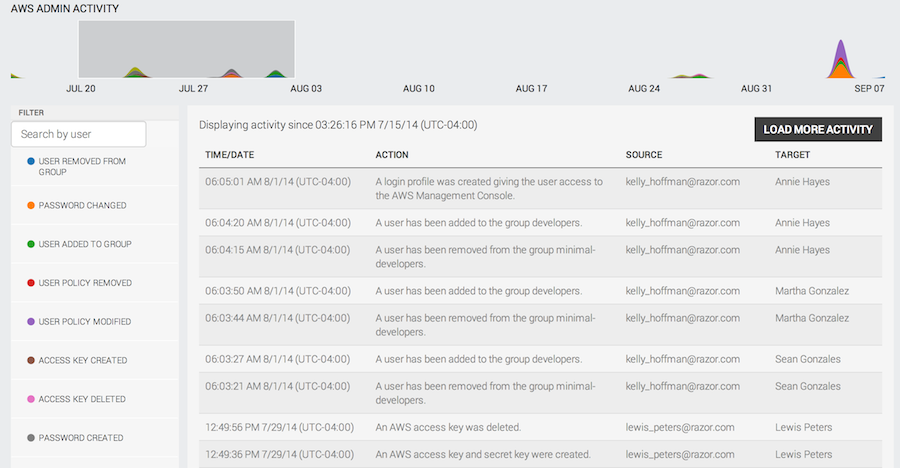900x468 pixels.
Task: Click the Aug 17 timeline label
Action: coord(531,89)
